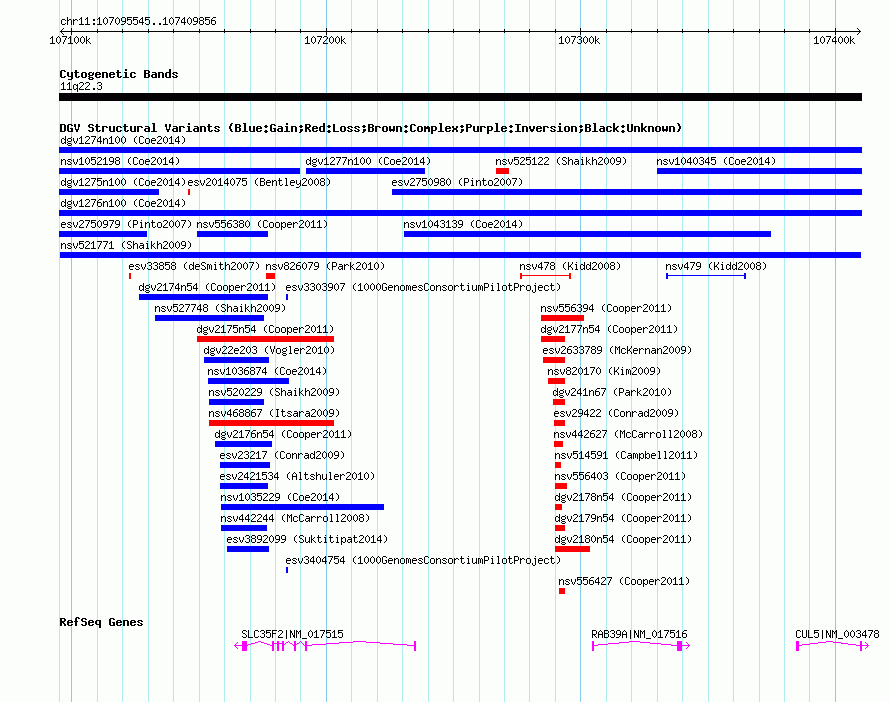Open the dgv2175n54 (Cooper2011) variant label
This screenshot has height=702, width=890.
click(265, 329)
